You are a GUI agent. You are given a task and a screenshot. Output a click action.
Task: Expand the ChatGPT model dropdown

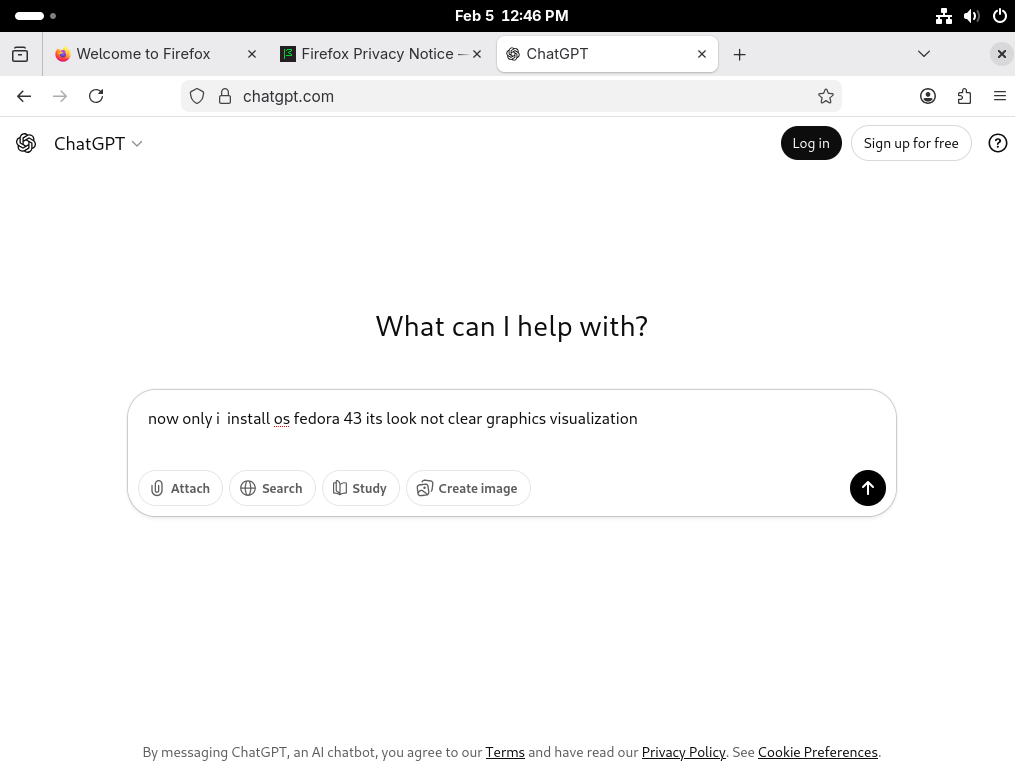click(x=97, y=144)
